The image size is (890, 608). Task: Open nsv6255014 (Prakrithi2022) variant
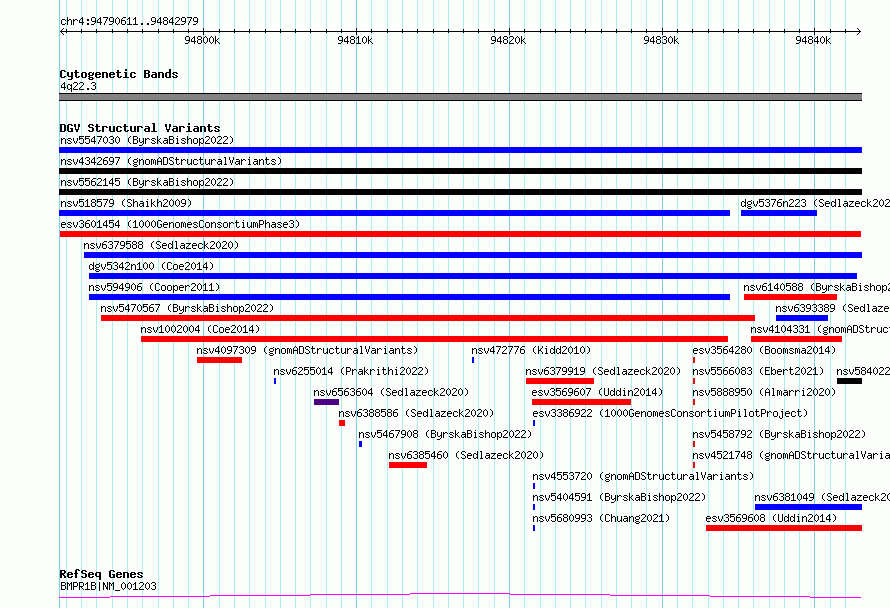351,371
